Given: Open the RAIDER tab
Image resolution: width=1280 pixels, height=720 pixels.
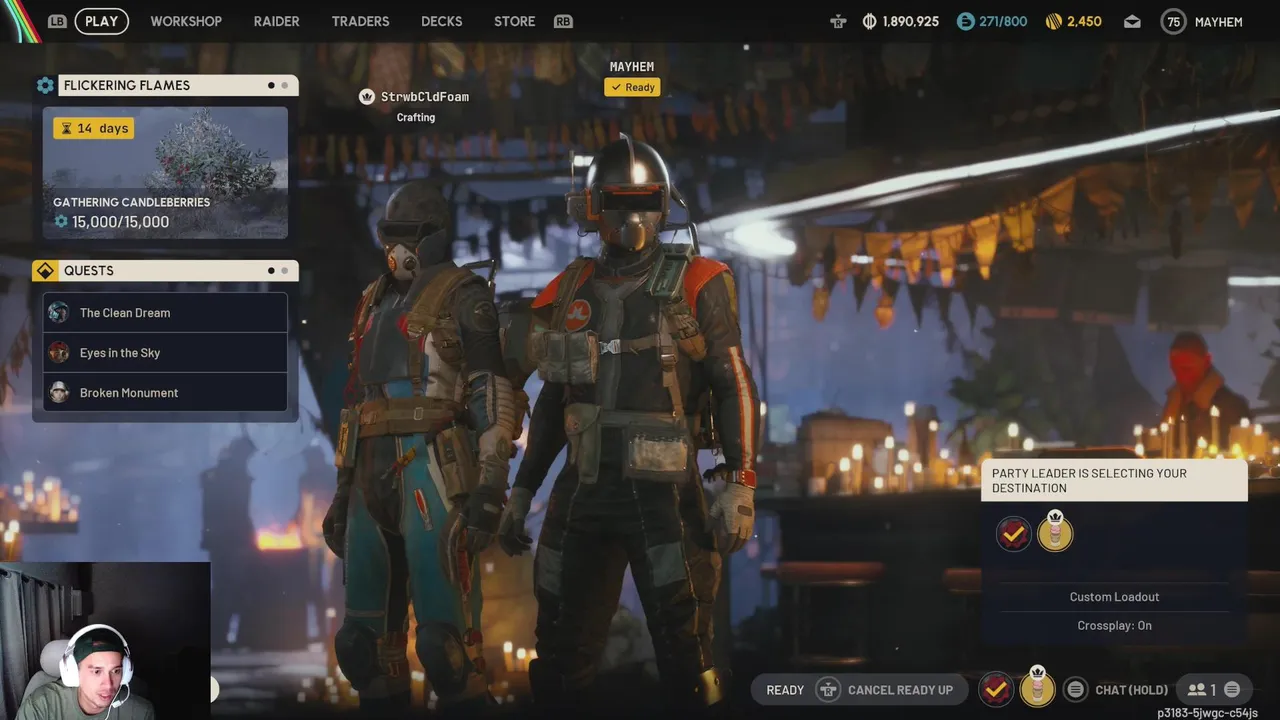Looking at the screenshot, I should 276,21.
